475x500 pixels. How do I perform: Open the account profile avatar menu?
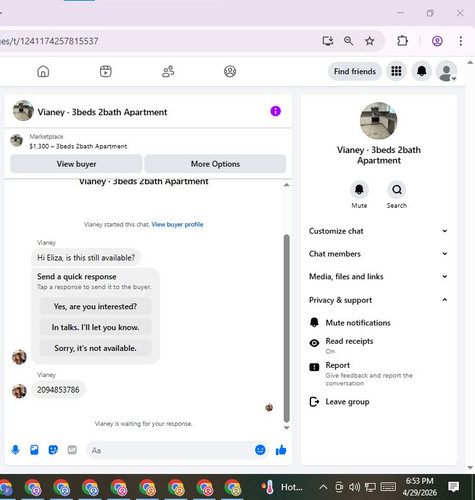pyautogui.click(x=446, y=71)
